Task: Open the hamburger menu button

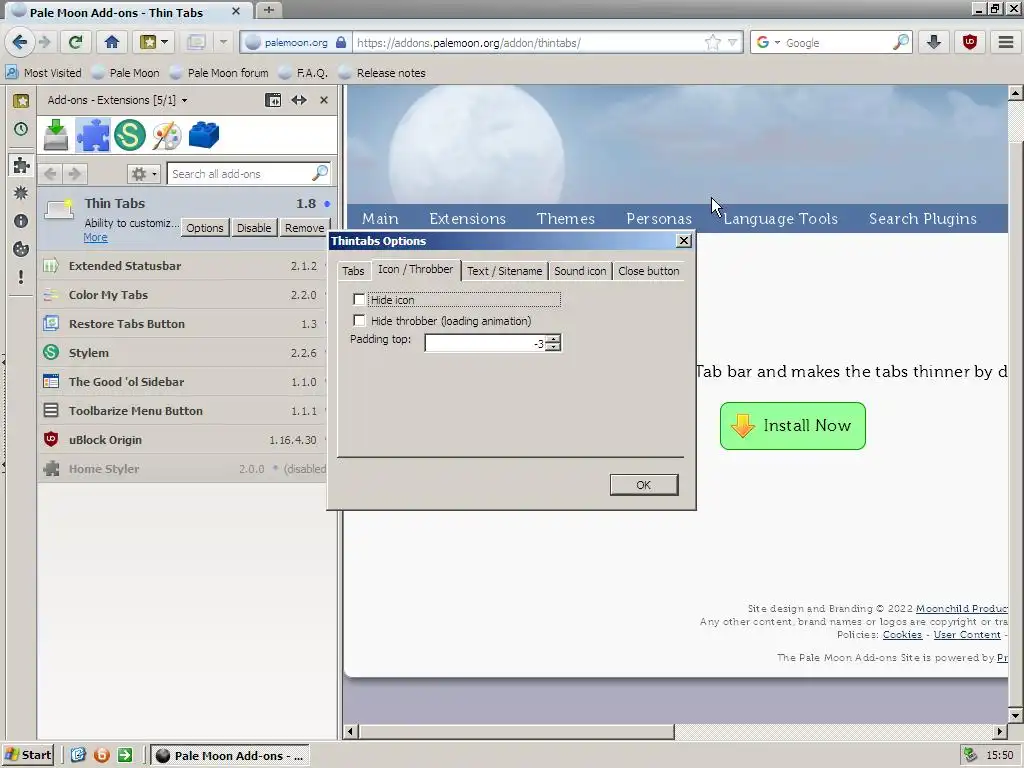Action: tap(1006, 42)
